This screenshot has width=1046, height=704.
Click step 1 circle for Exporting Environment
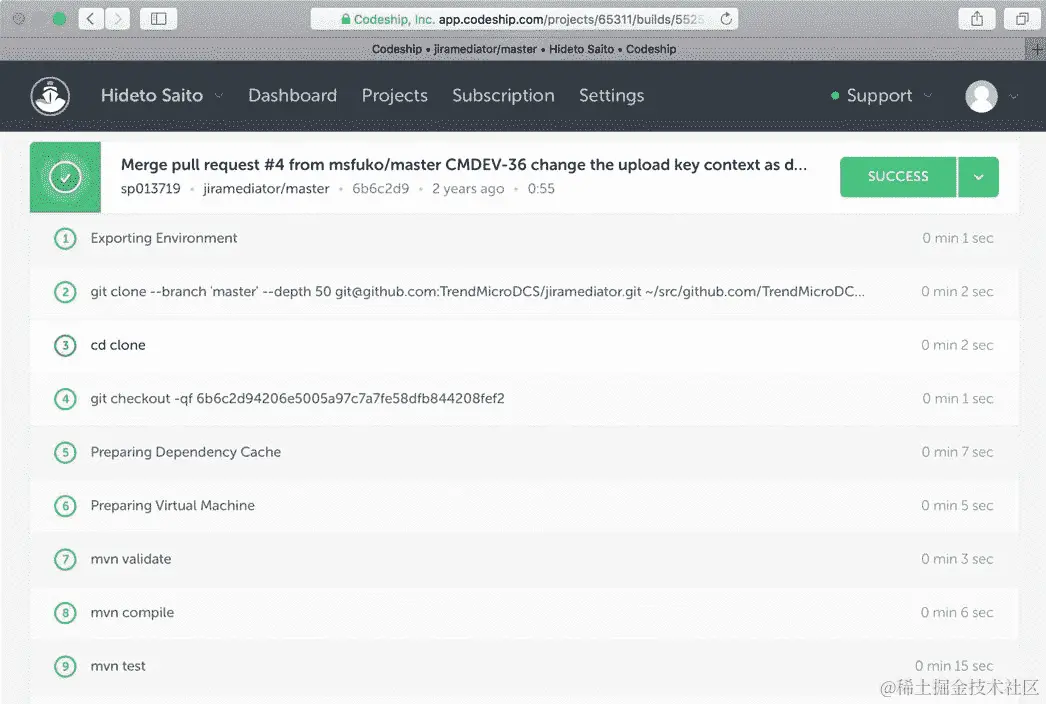point(65,238)
